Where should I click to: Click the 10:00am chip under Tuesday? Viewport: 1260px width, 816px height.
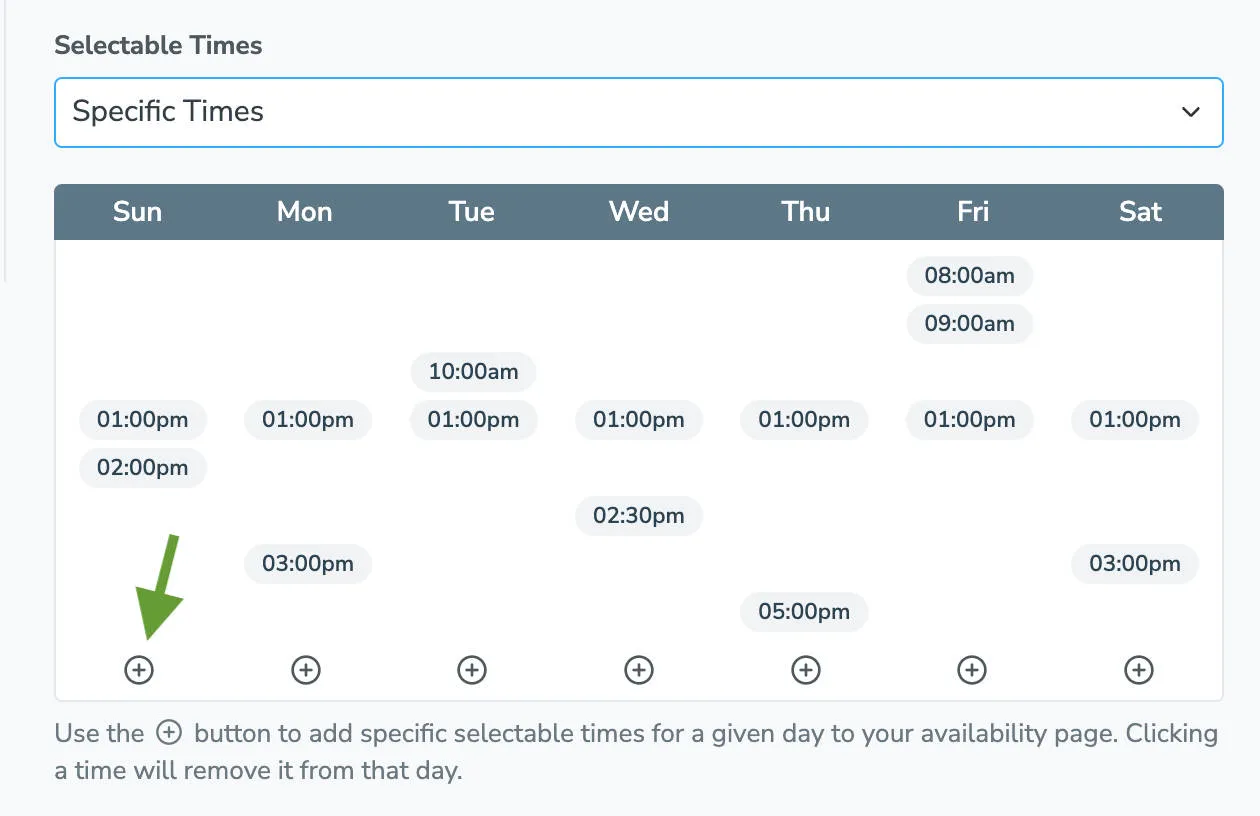473,371
